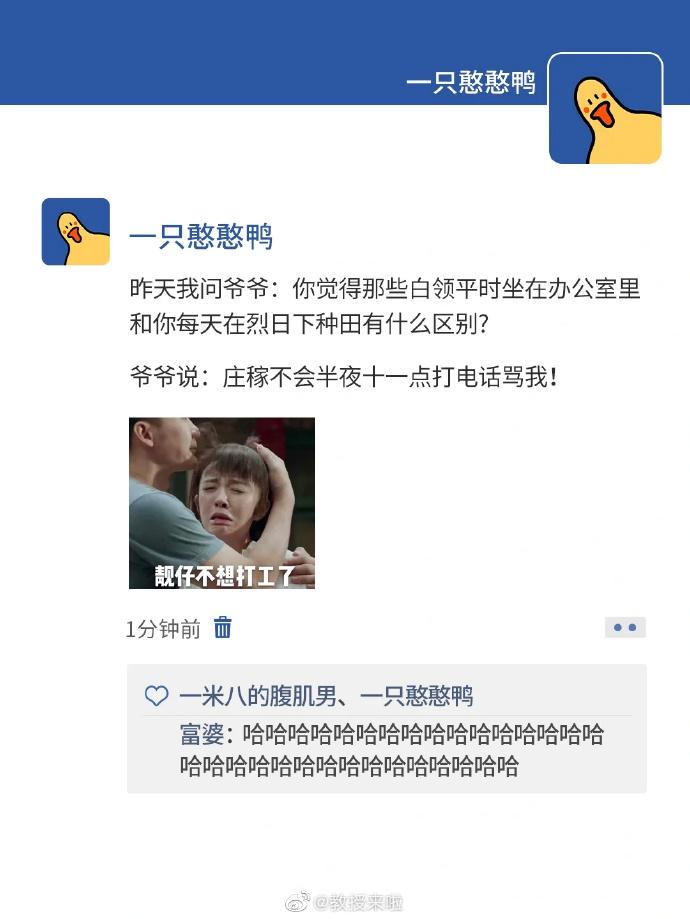Tap the heart icon in likes row
Image resolution: width=690 pixels, height=919 pixels.
[x=157, y=696]
